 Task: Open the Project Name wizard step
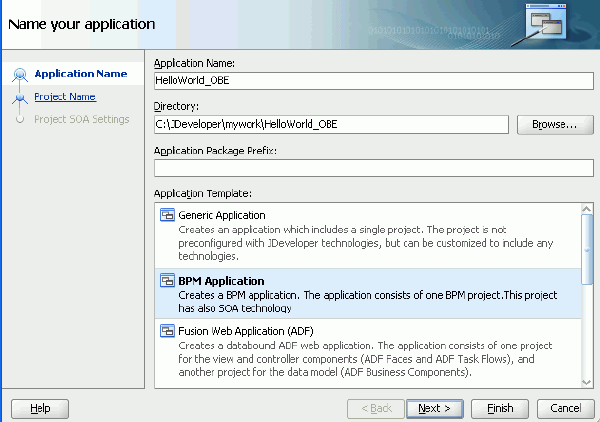click(x=65, y=97)
